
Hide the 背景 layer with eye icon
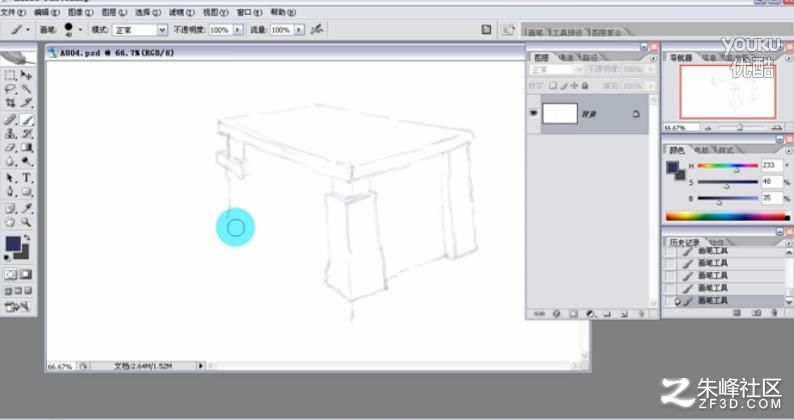pyautogui.click(x=533, y=113)
